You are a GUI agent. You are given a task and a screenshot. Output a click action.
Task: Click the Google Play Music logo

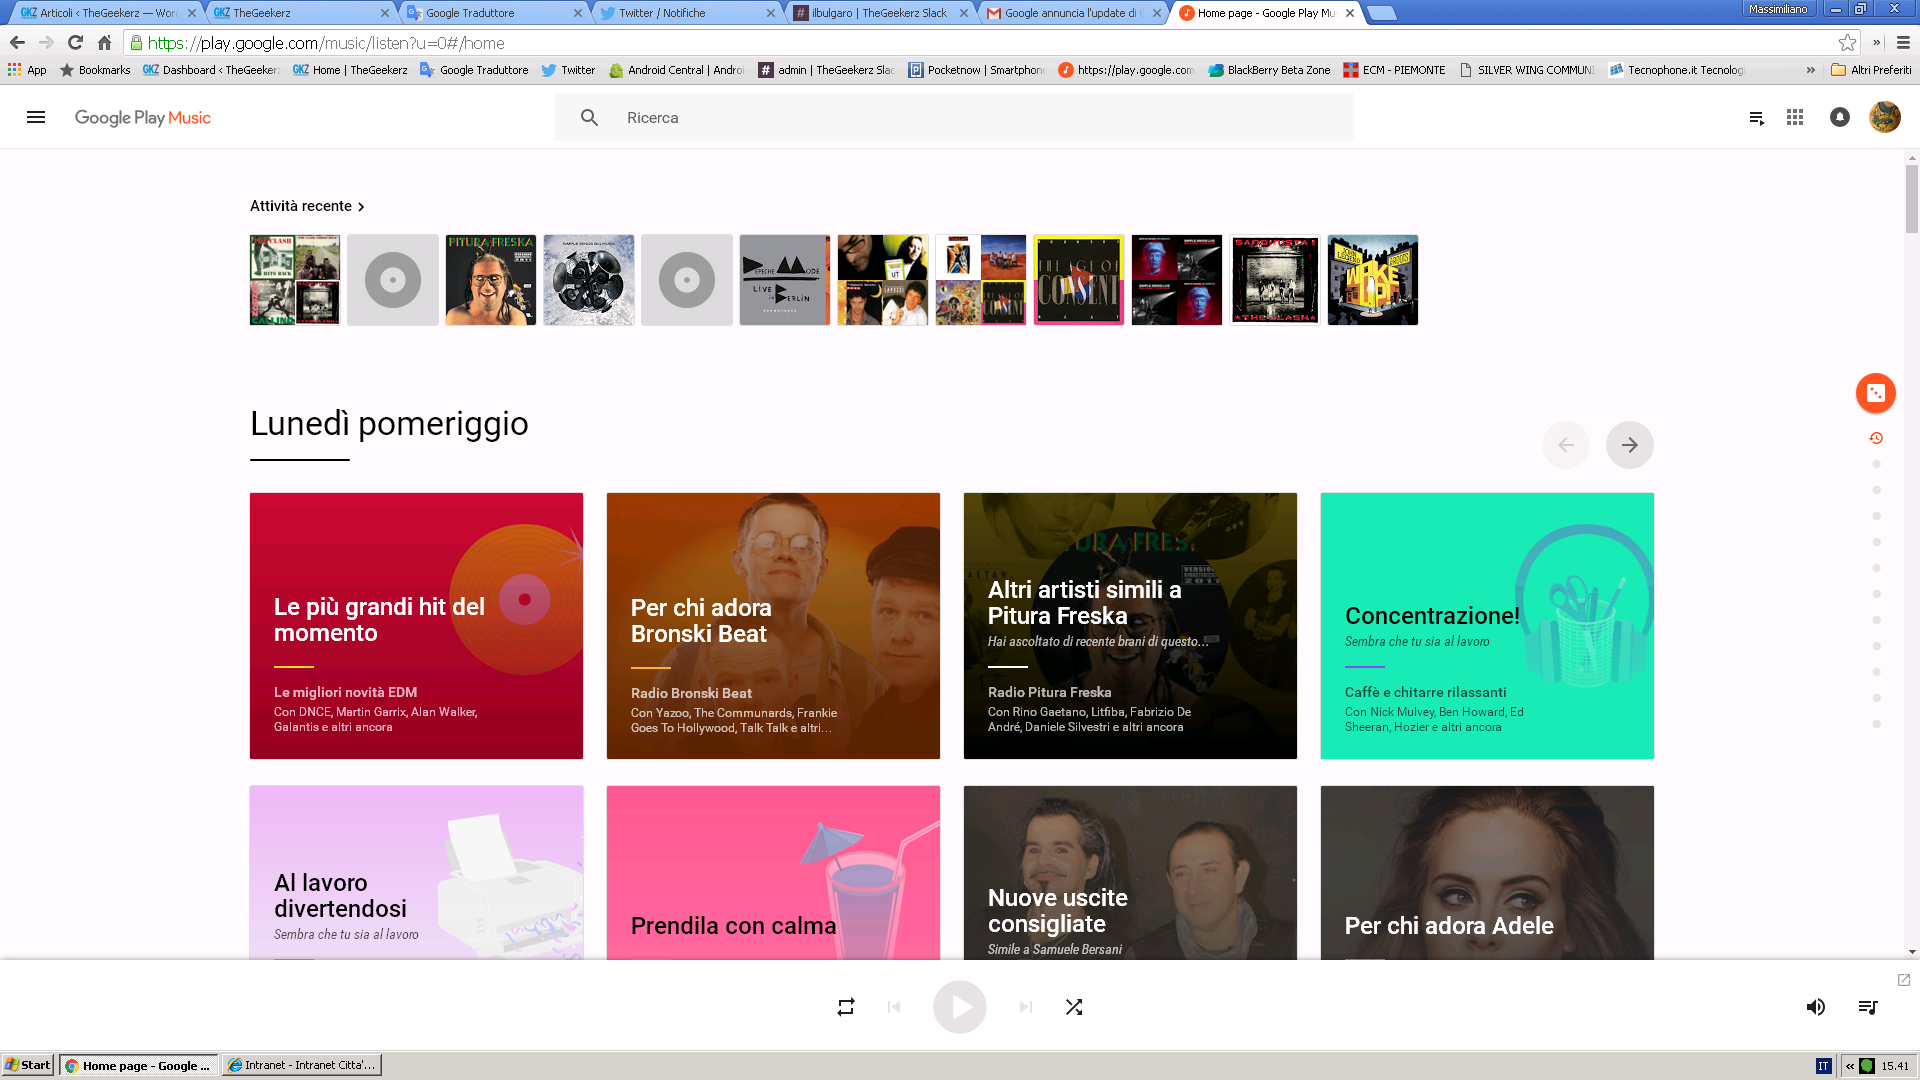click(x=142, y=117)
